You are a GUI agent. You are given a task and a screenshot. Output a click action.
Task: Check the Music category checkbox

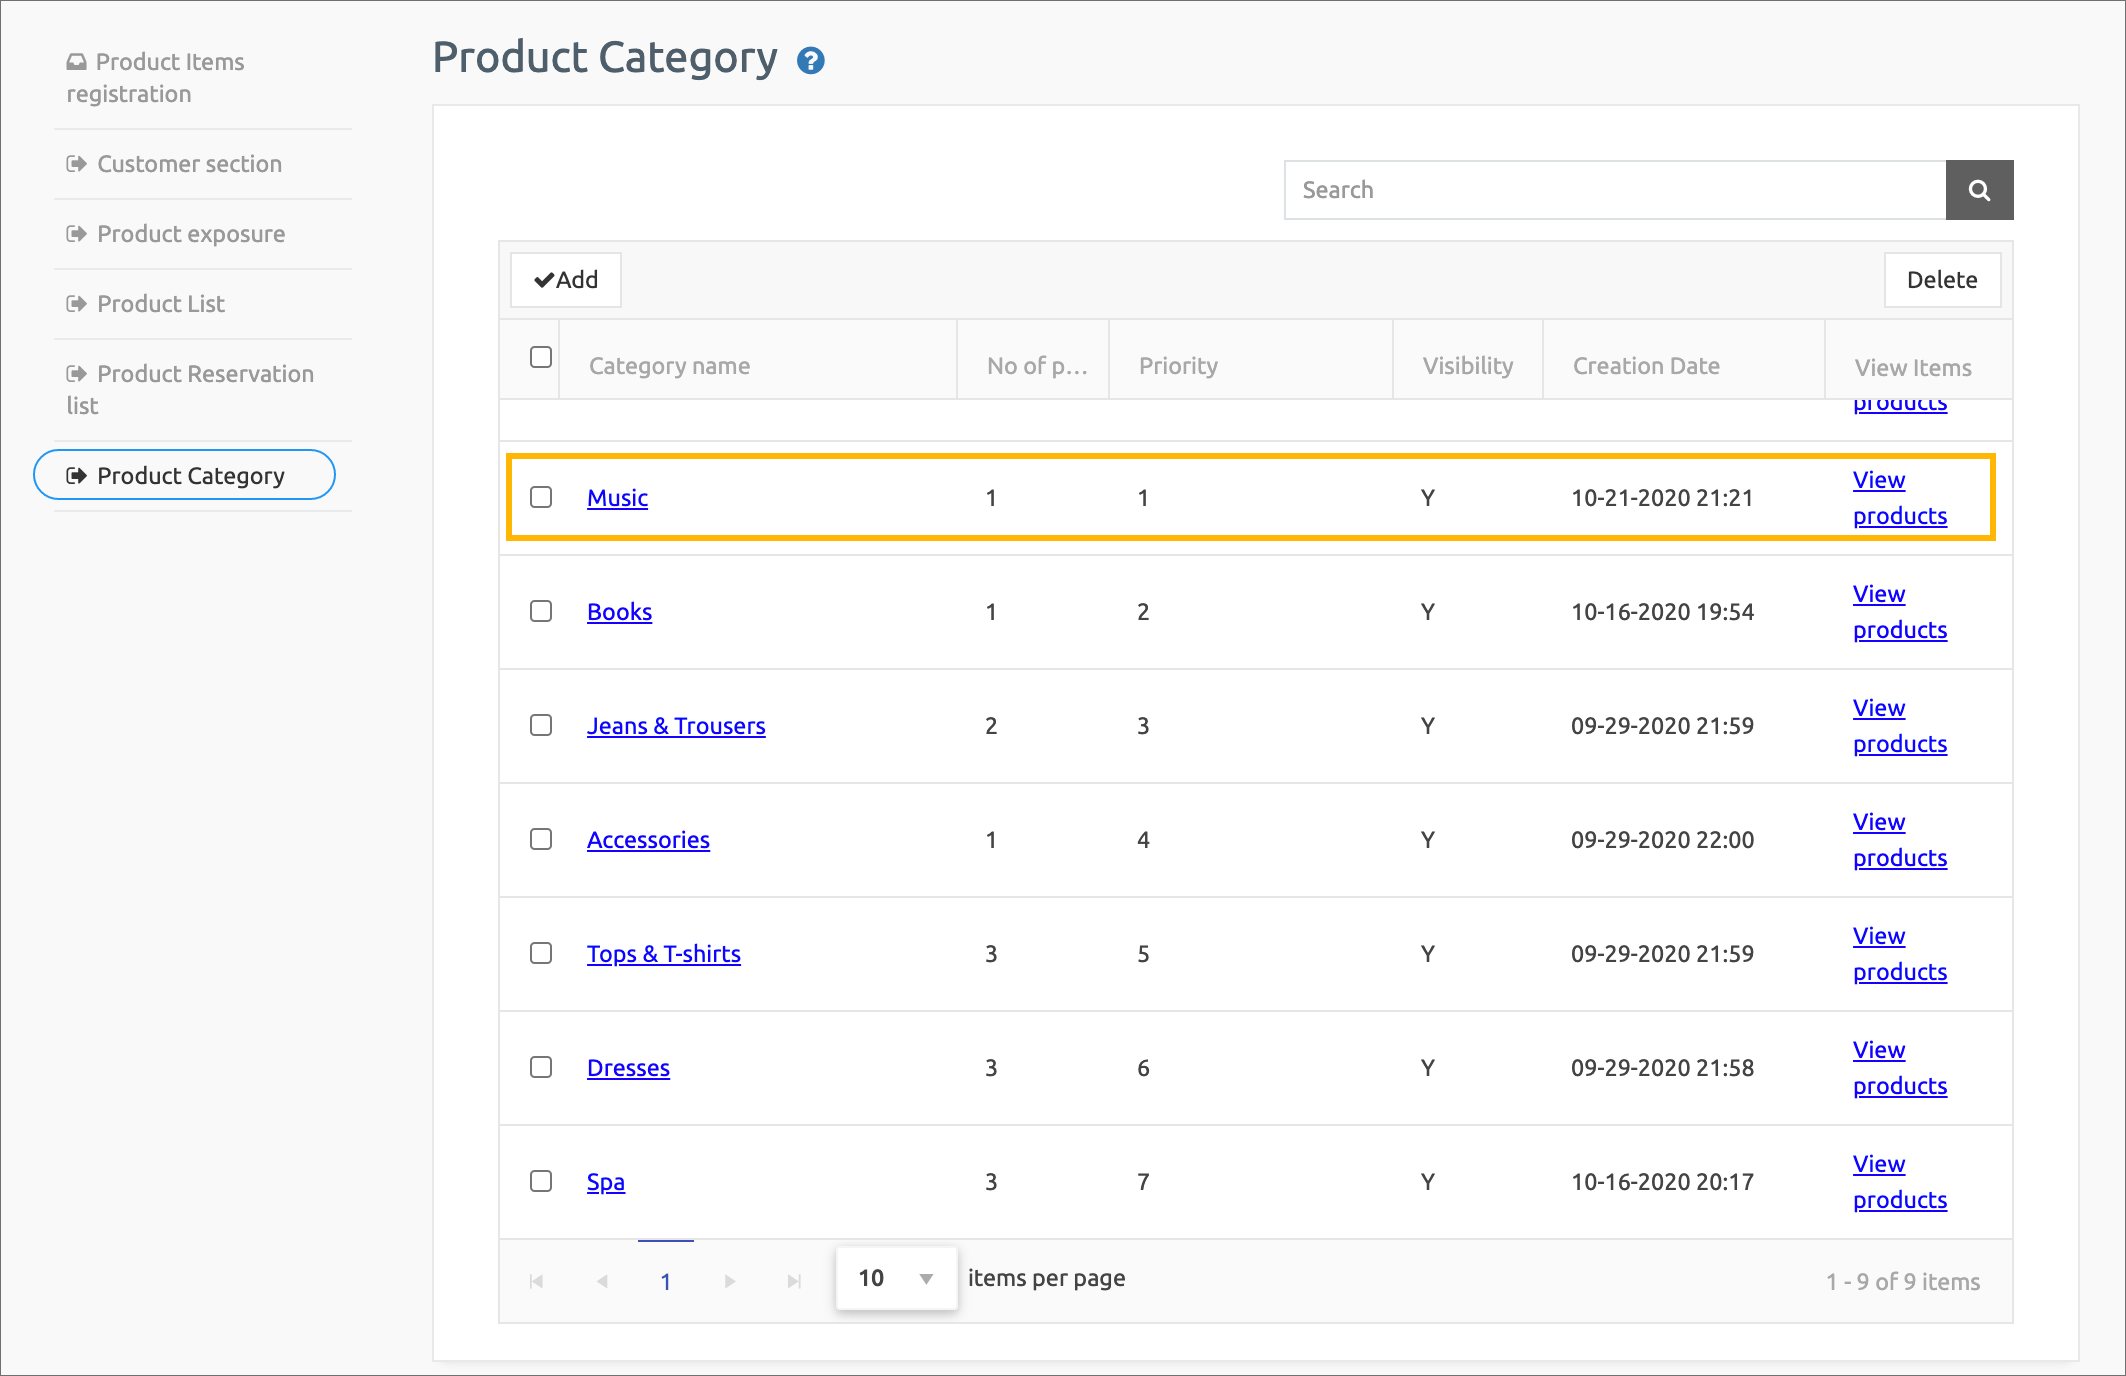pyautogui.click(x=541, y=497)
